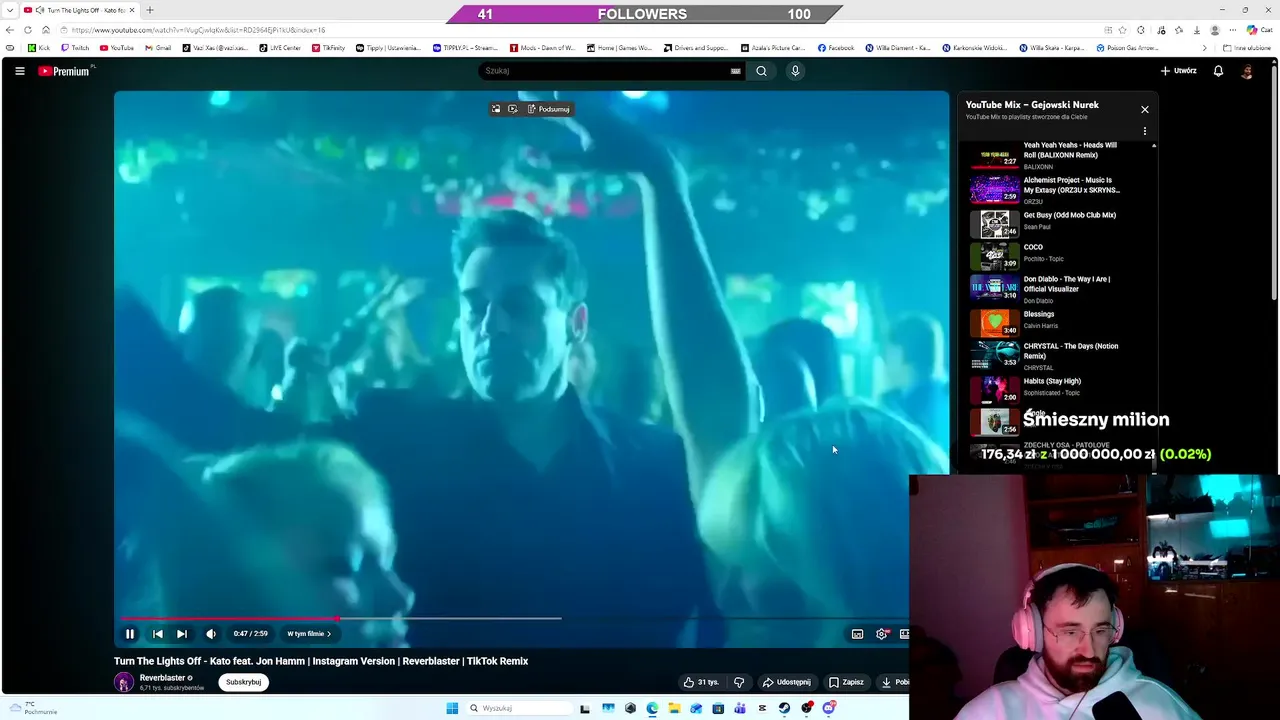Expand the bookmarks overflow chevron
1280x720 pixels.
tap(1204, 48)
